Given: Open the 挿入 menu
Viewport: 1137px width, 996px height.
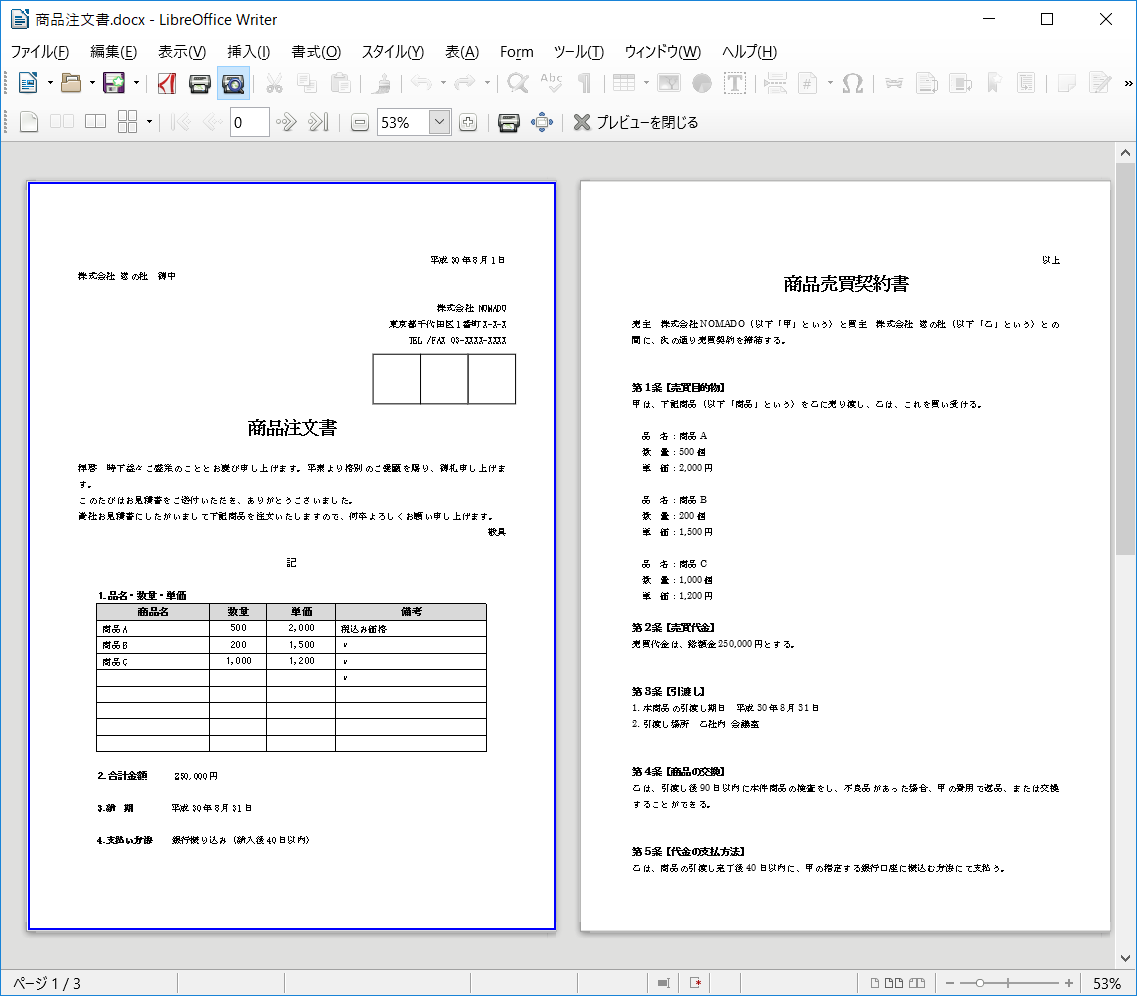Looking at the screenshot, I should (x=249, y=51).
